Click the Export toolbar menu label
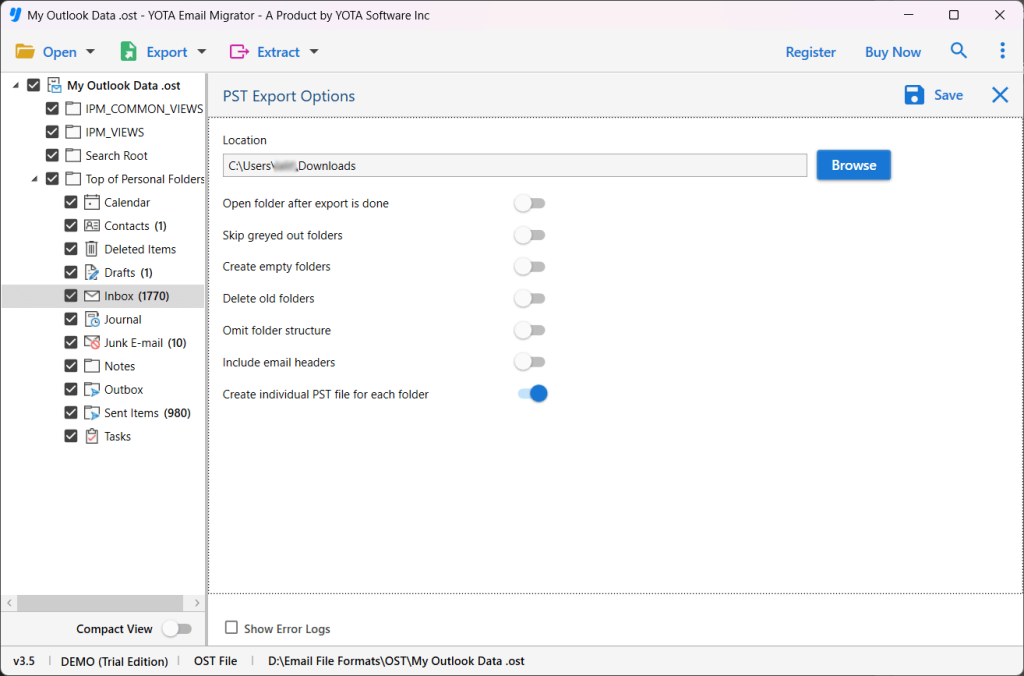This screenshot has height=676, width=1024. pyautogui.click(x=167, y=52)
